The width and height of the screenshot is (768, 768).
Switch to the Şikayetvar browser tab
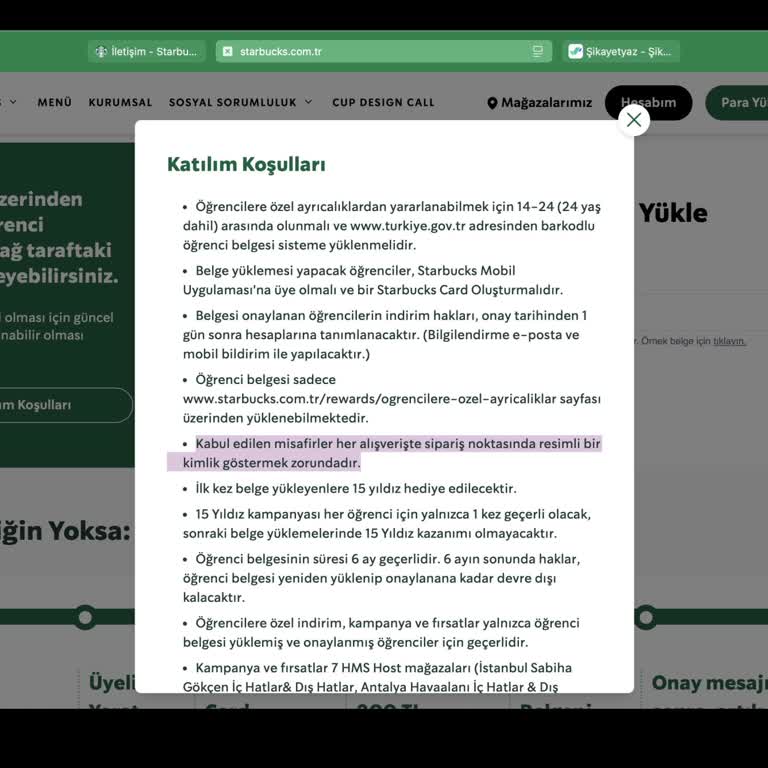click(621, 51)
